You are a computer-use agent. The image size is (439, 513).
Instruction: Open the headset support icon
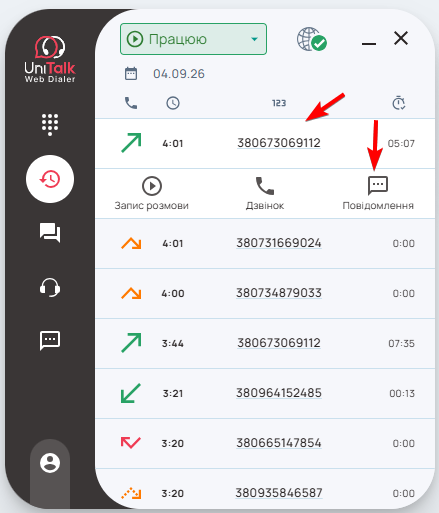(50, 287)
